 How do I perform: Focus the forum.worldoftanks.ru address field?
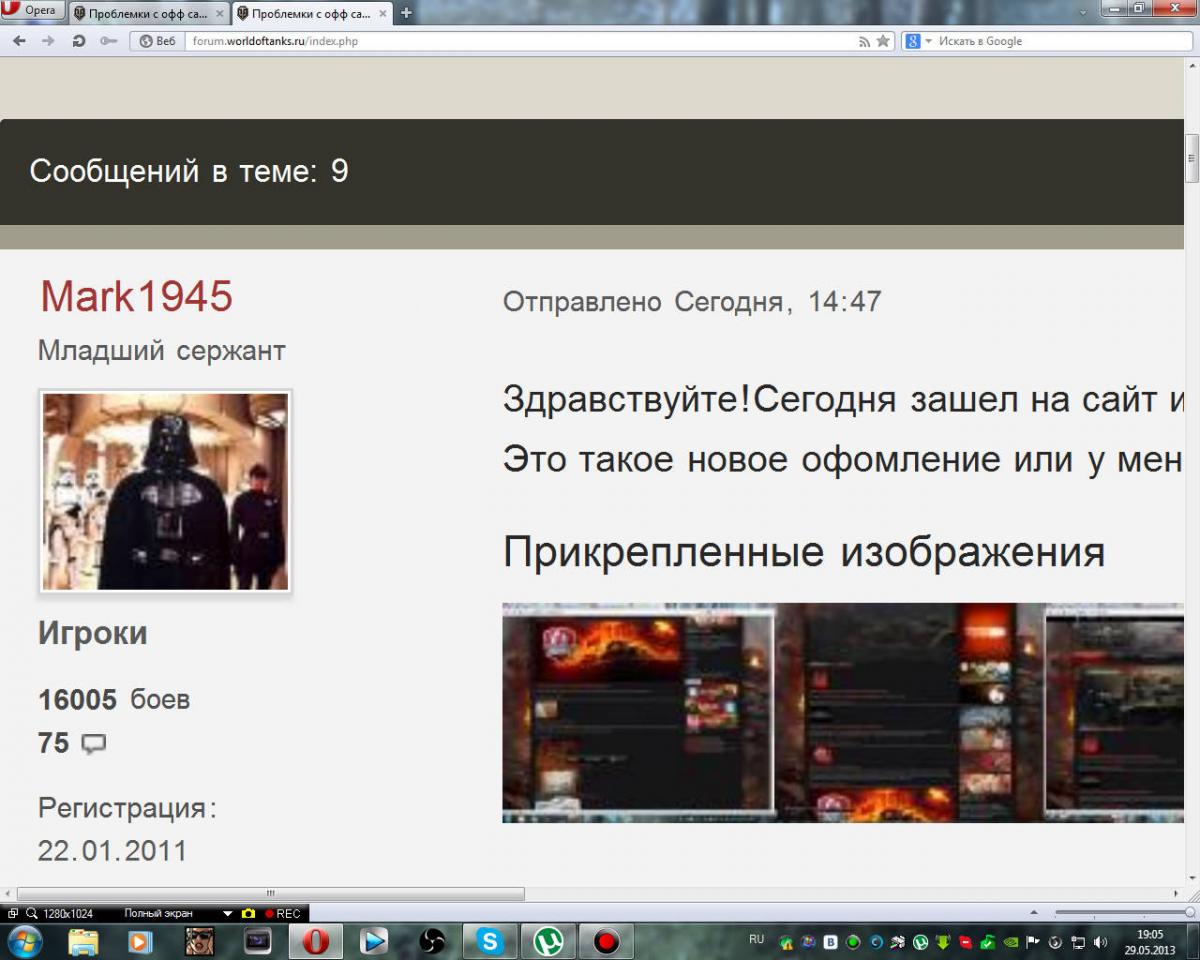tap(520, 41)
